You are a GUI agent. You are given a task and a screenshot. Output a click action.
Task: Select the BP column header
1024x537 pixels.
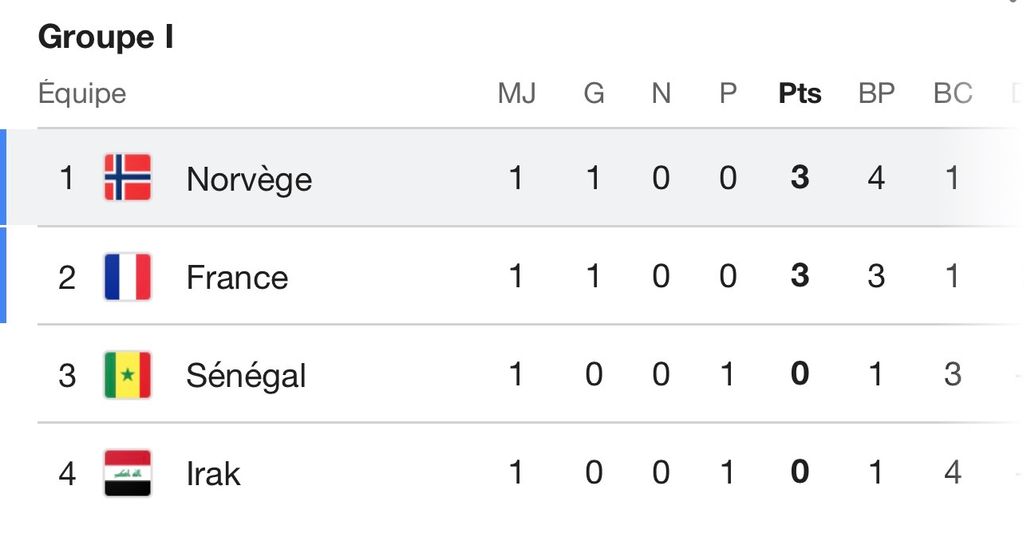[876, 93]
